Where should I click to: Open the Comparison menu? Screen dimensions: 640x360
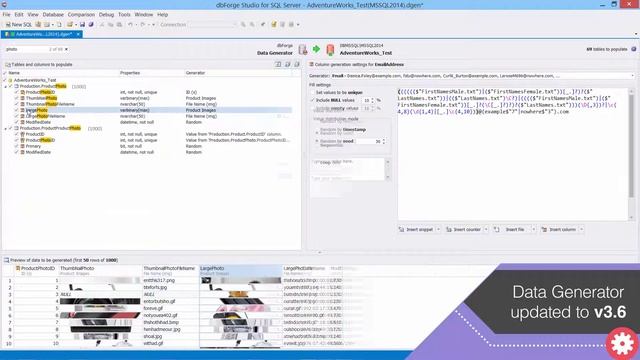[x=81, y=15]
